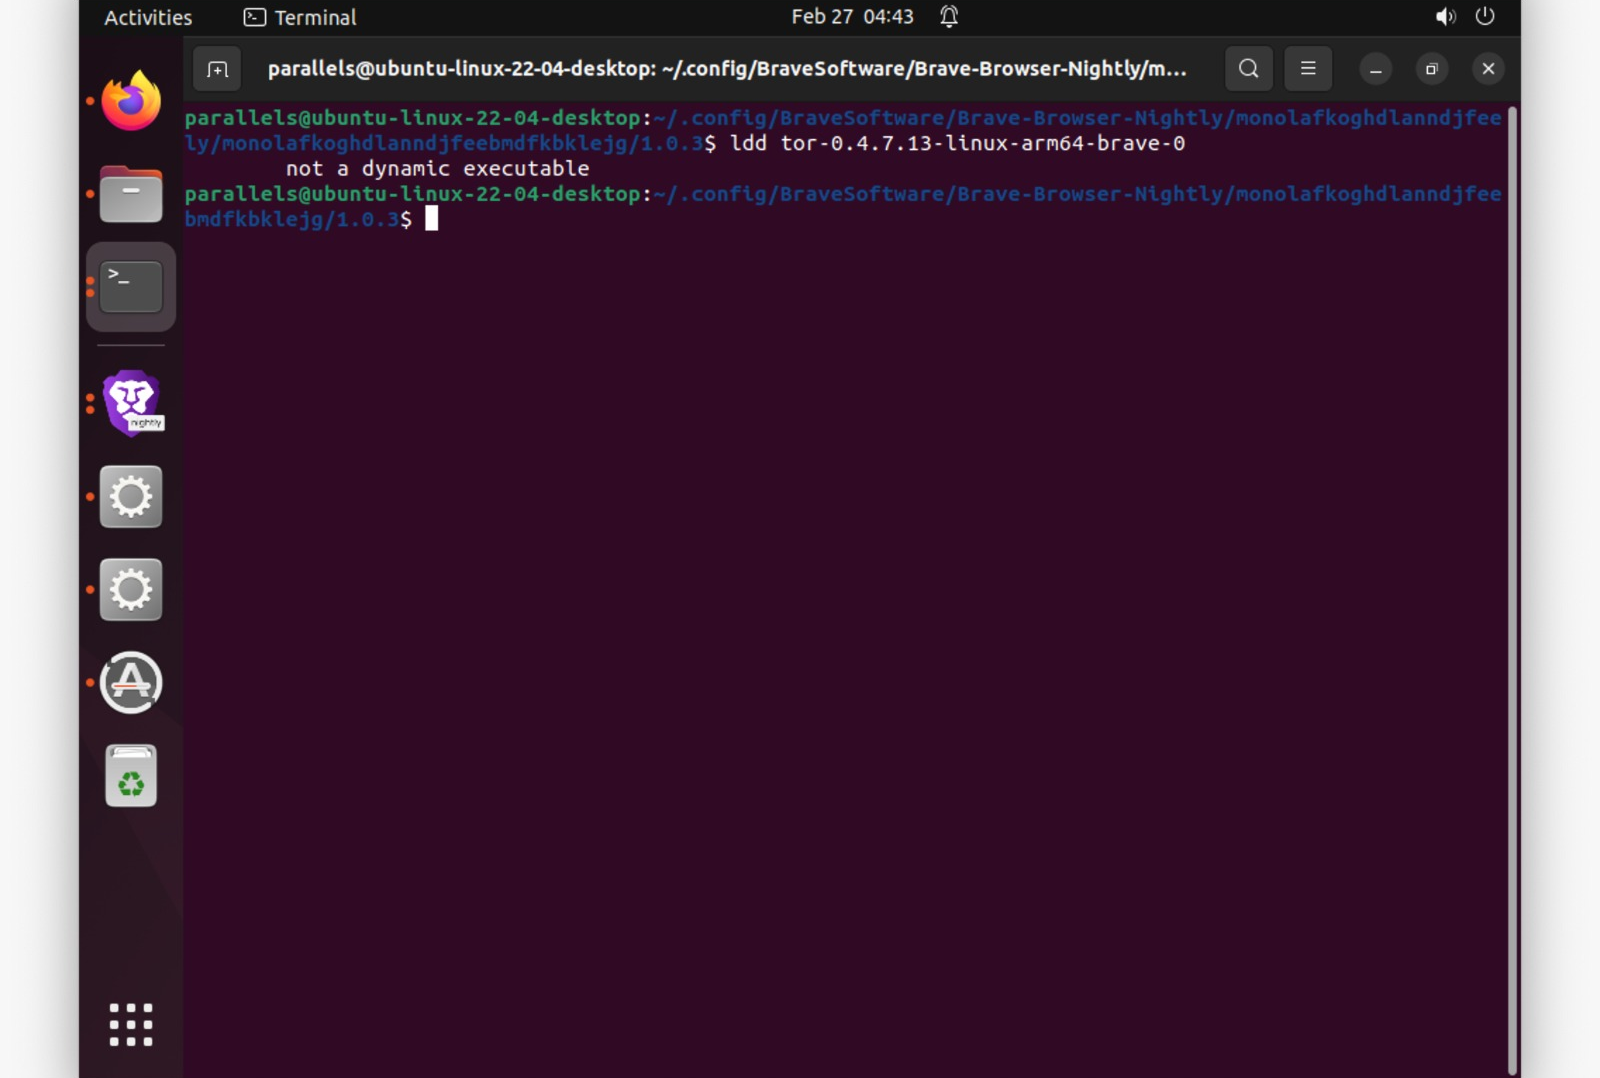Open the font viewer app in the dock
Image resolution: width=1600 pixels, height=1078 pixels.
(130, 683)
